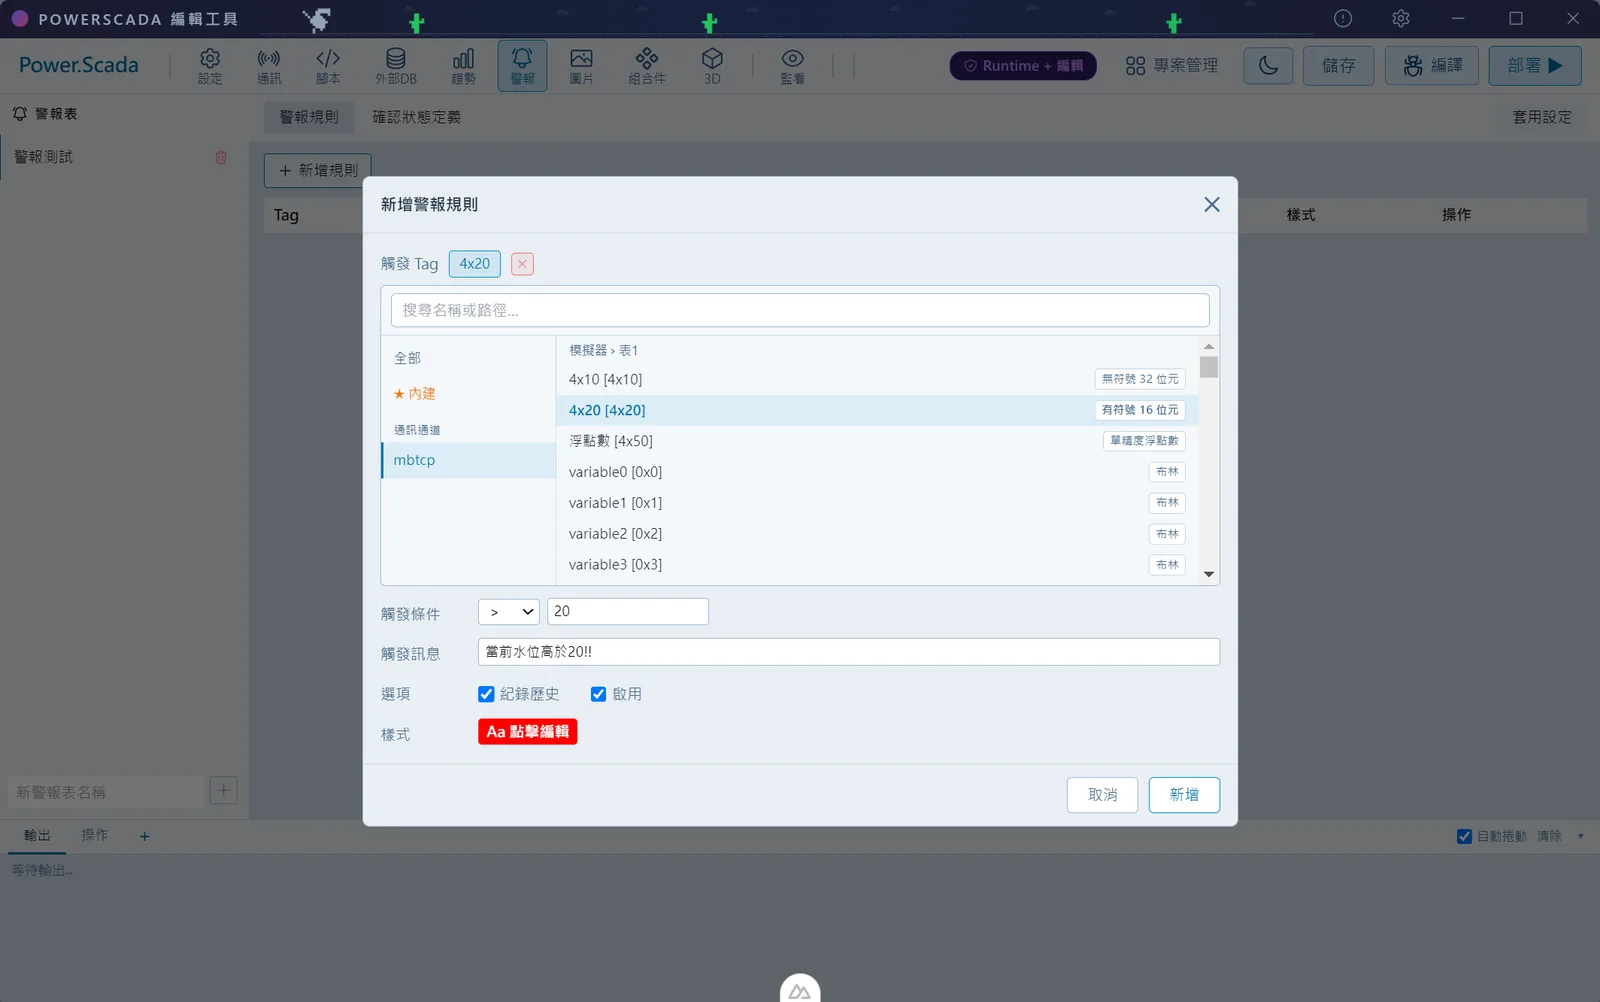Open the 監看 monitor eye icon

792,66
